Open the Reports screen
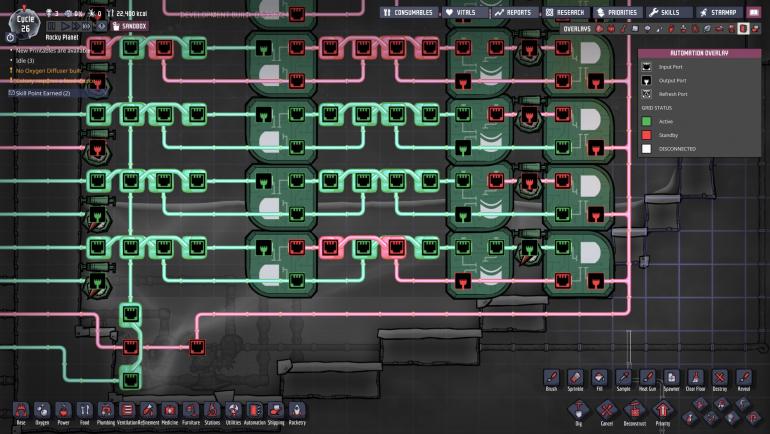The height and width of the screenshot is (434, 770). pos(514,12)
